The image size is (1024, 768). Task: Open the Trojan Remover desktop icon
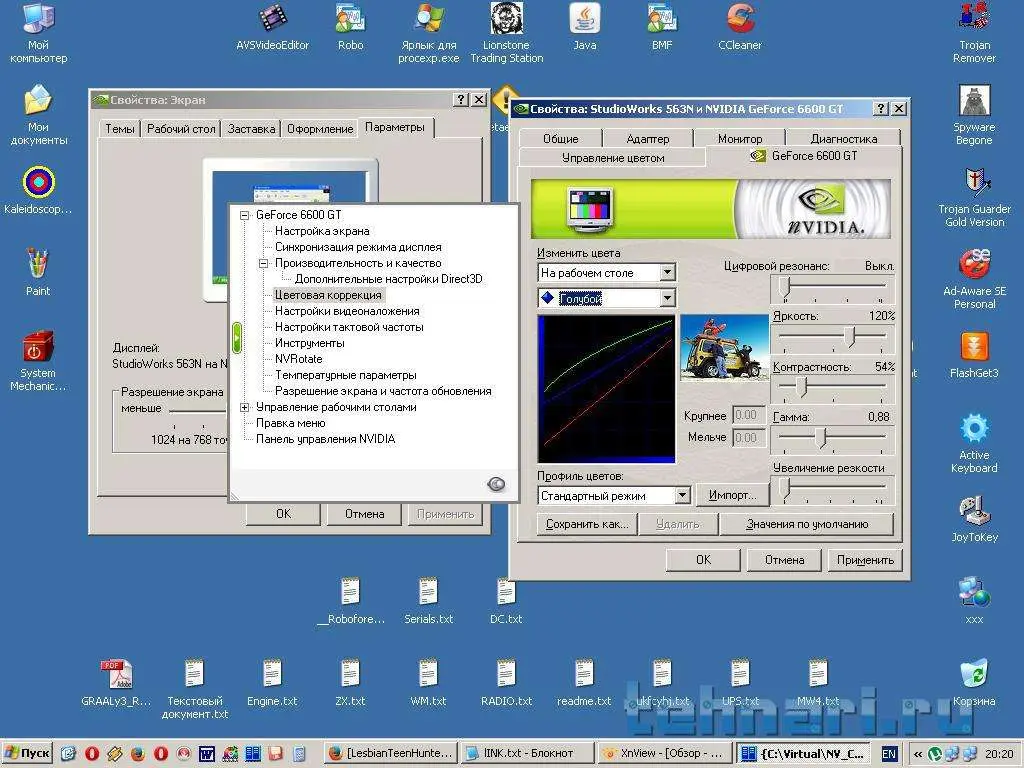[974, 19]
